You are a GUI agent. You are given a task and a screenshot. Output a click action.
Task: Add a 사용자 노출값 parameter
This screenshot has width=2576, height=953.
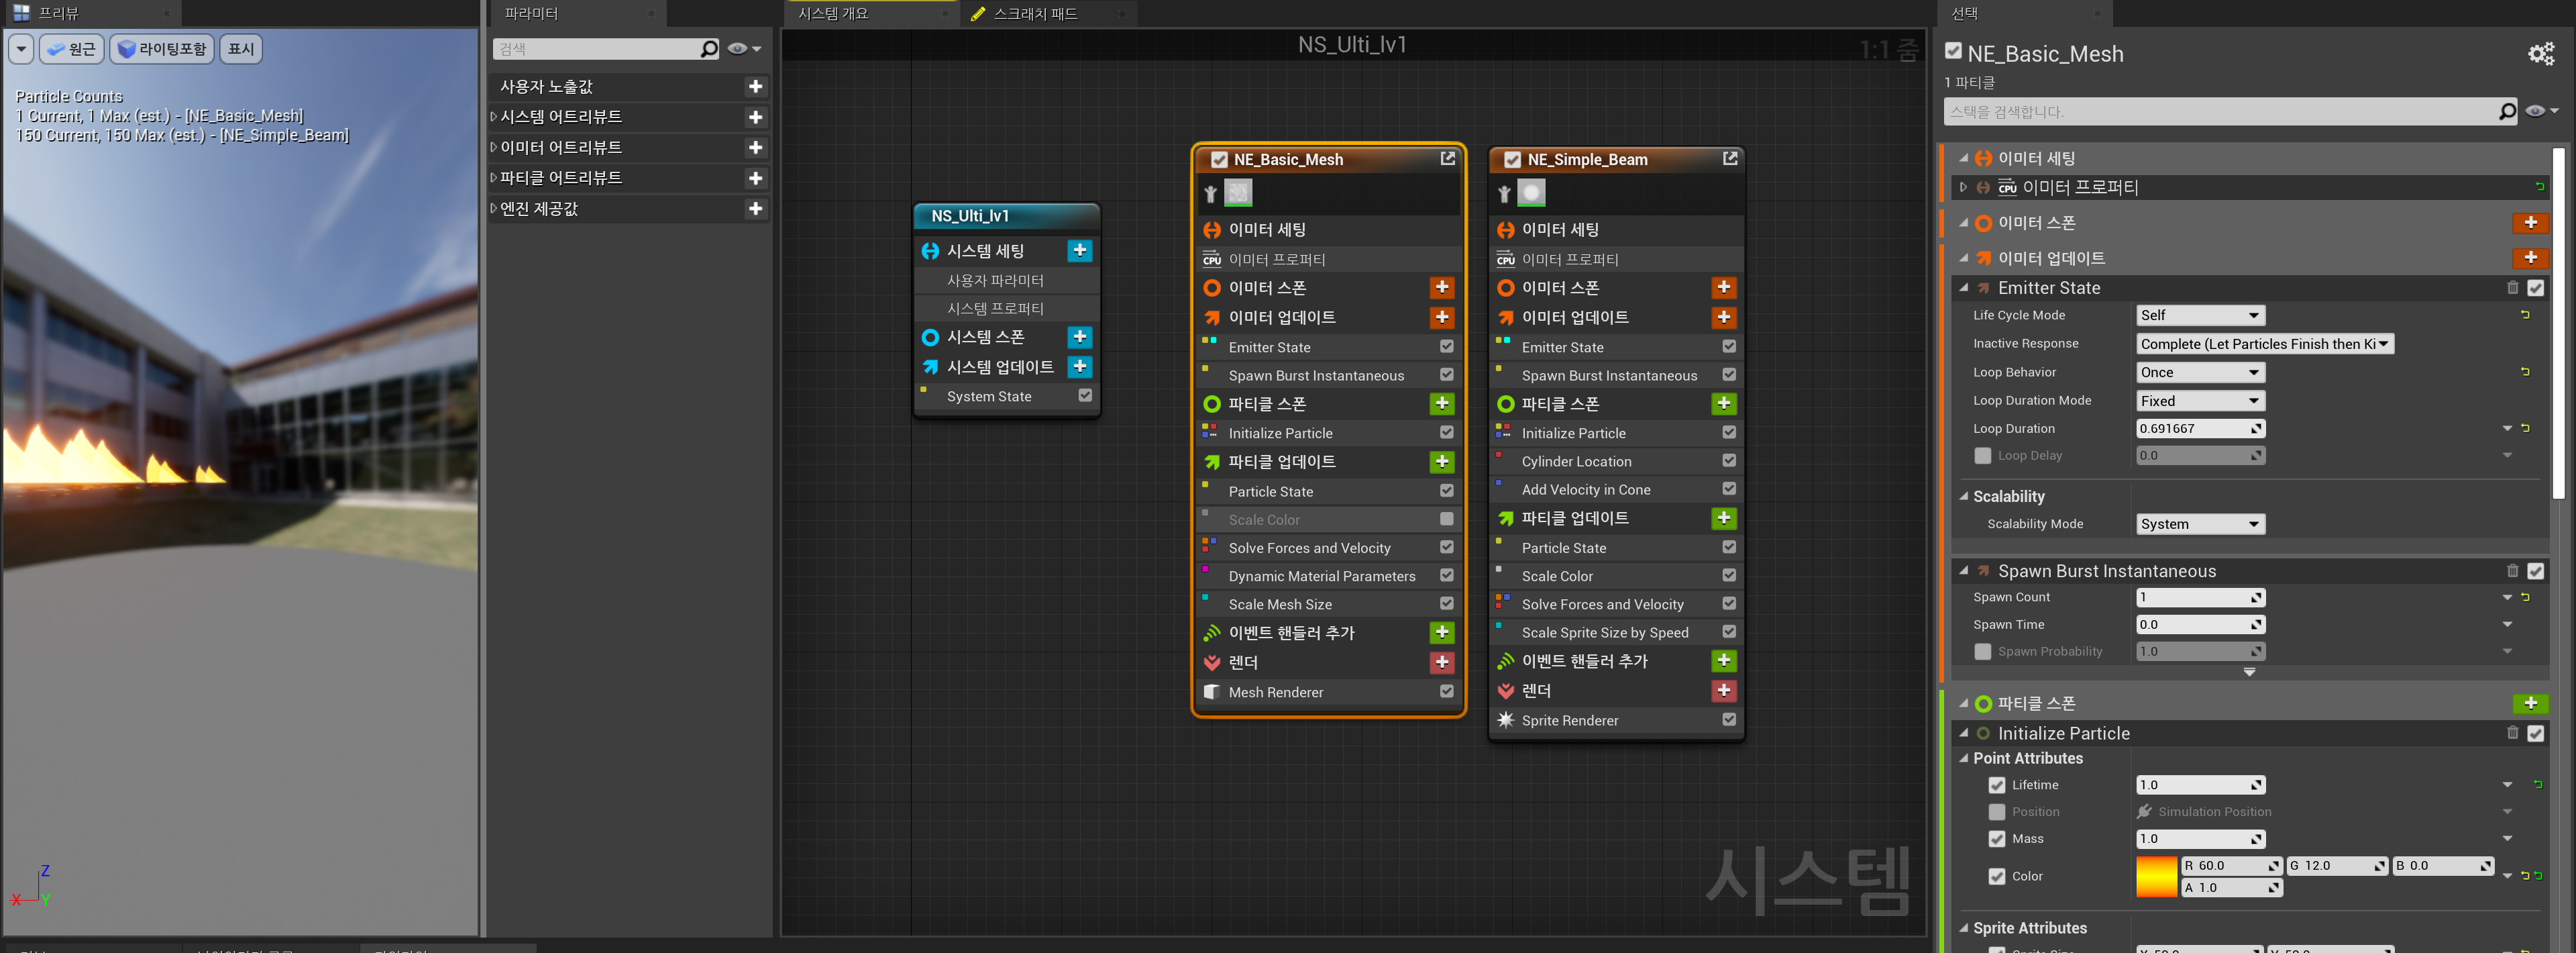point(755,87)
